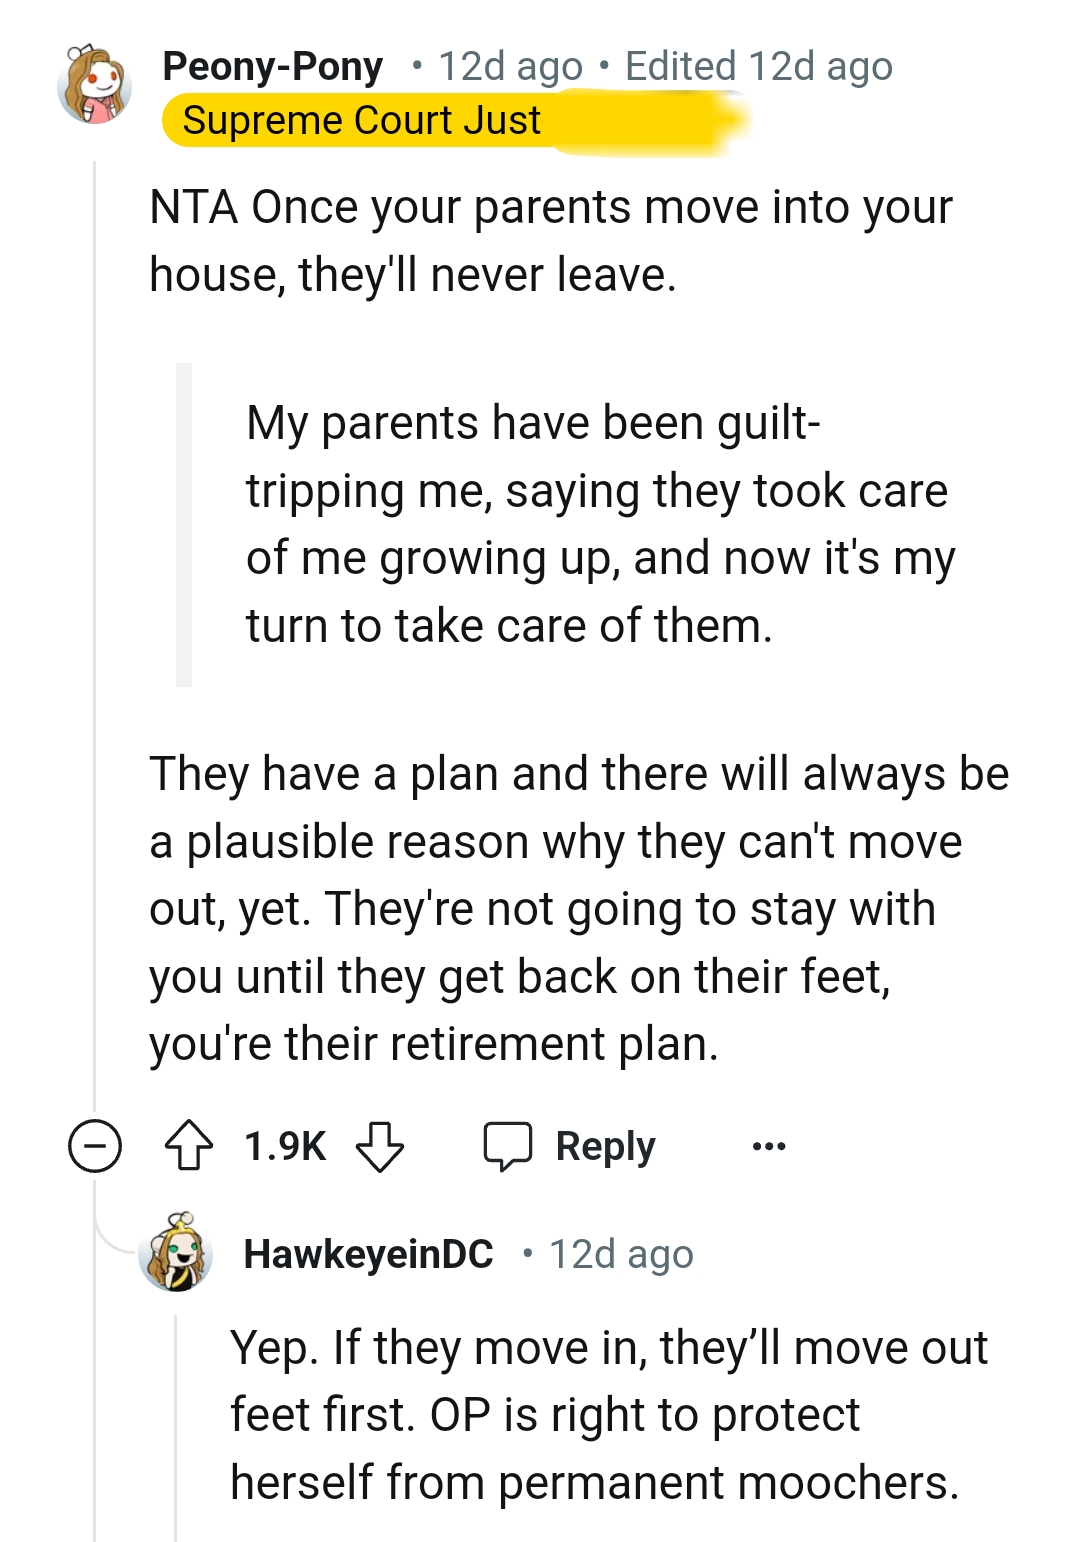This screenshot has width=1079, height=1542.
Task: Open the comment options overflow menu
Action: click(x=768, y=1146)
